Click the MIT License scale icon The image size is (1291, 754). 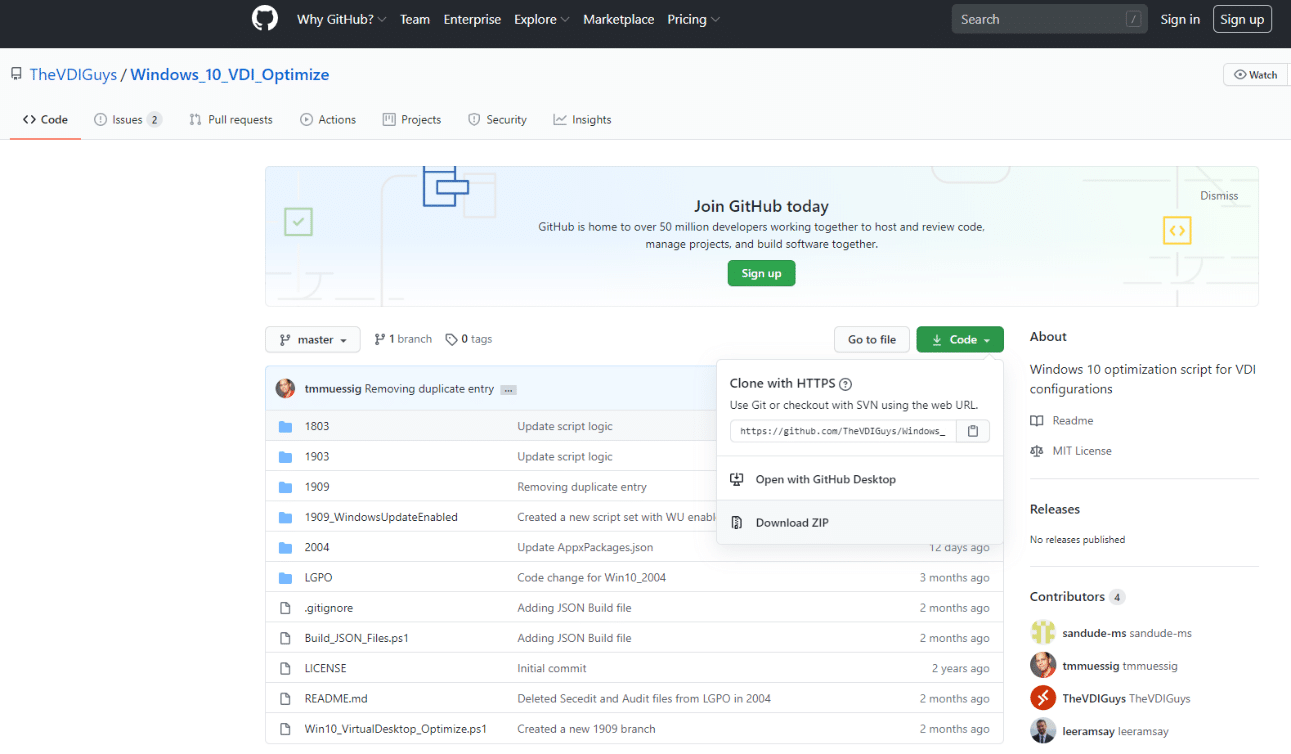[1037, 451]
